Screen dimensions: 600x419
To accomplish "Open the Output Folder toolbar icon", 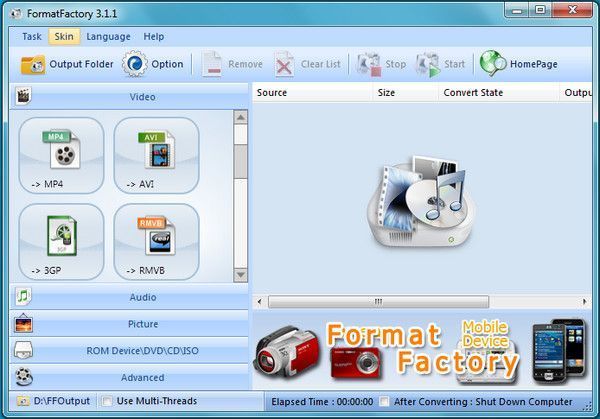I will point(33,64).
